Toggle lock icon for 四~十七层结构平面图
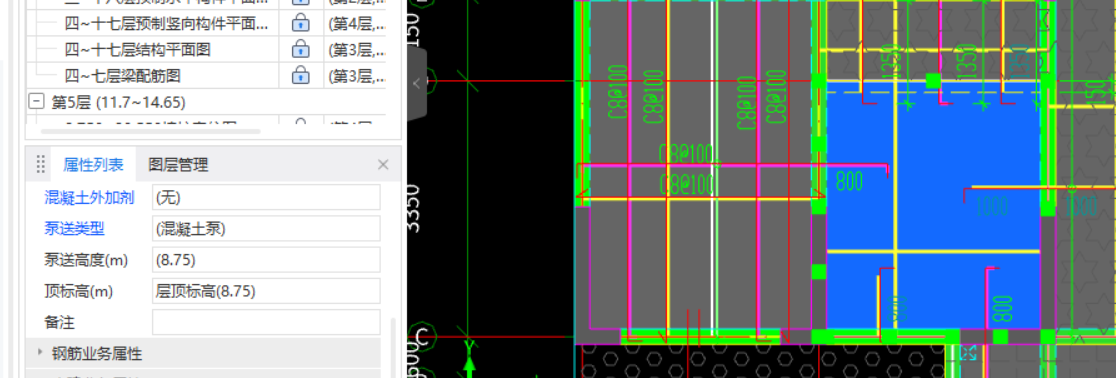This screenshot has width=1116, height=378. pos(301,49)
